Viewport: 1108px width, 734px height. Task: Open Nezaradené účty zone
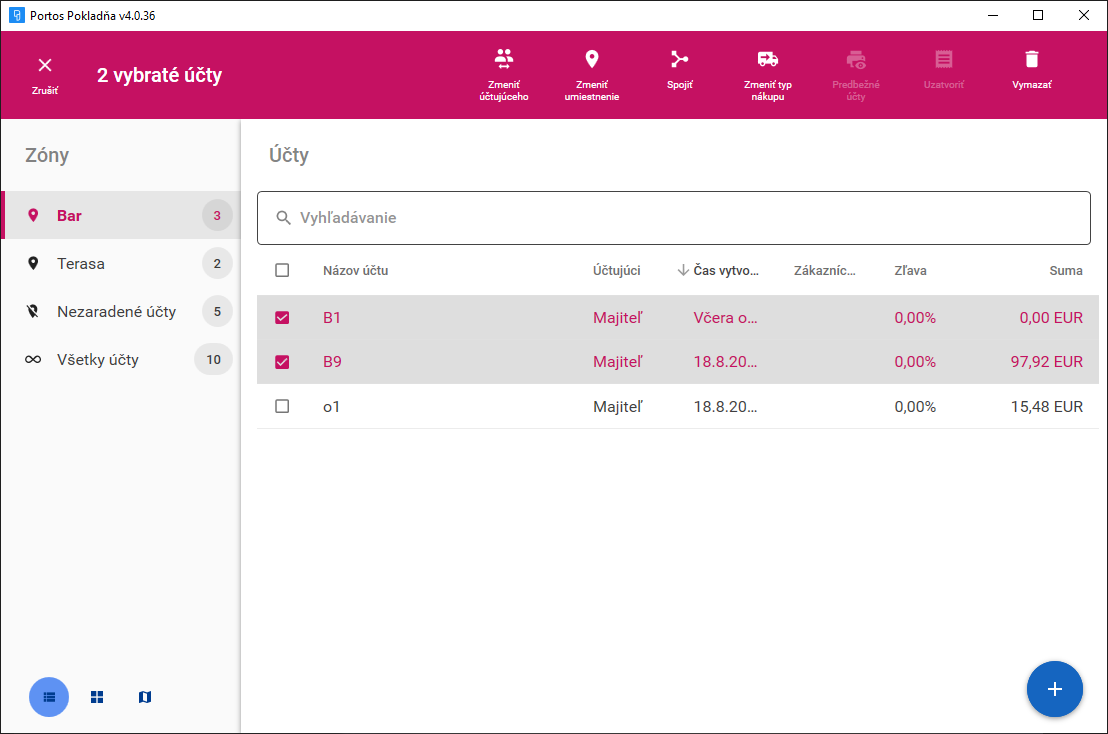click(x=116, y=312)
